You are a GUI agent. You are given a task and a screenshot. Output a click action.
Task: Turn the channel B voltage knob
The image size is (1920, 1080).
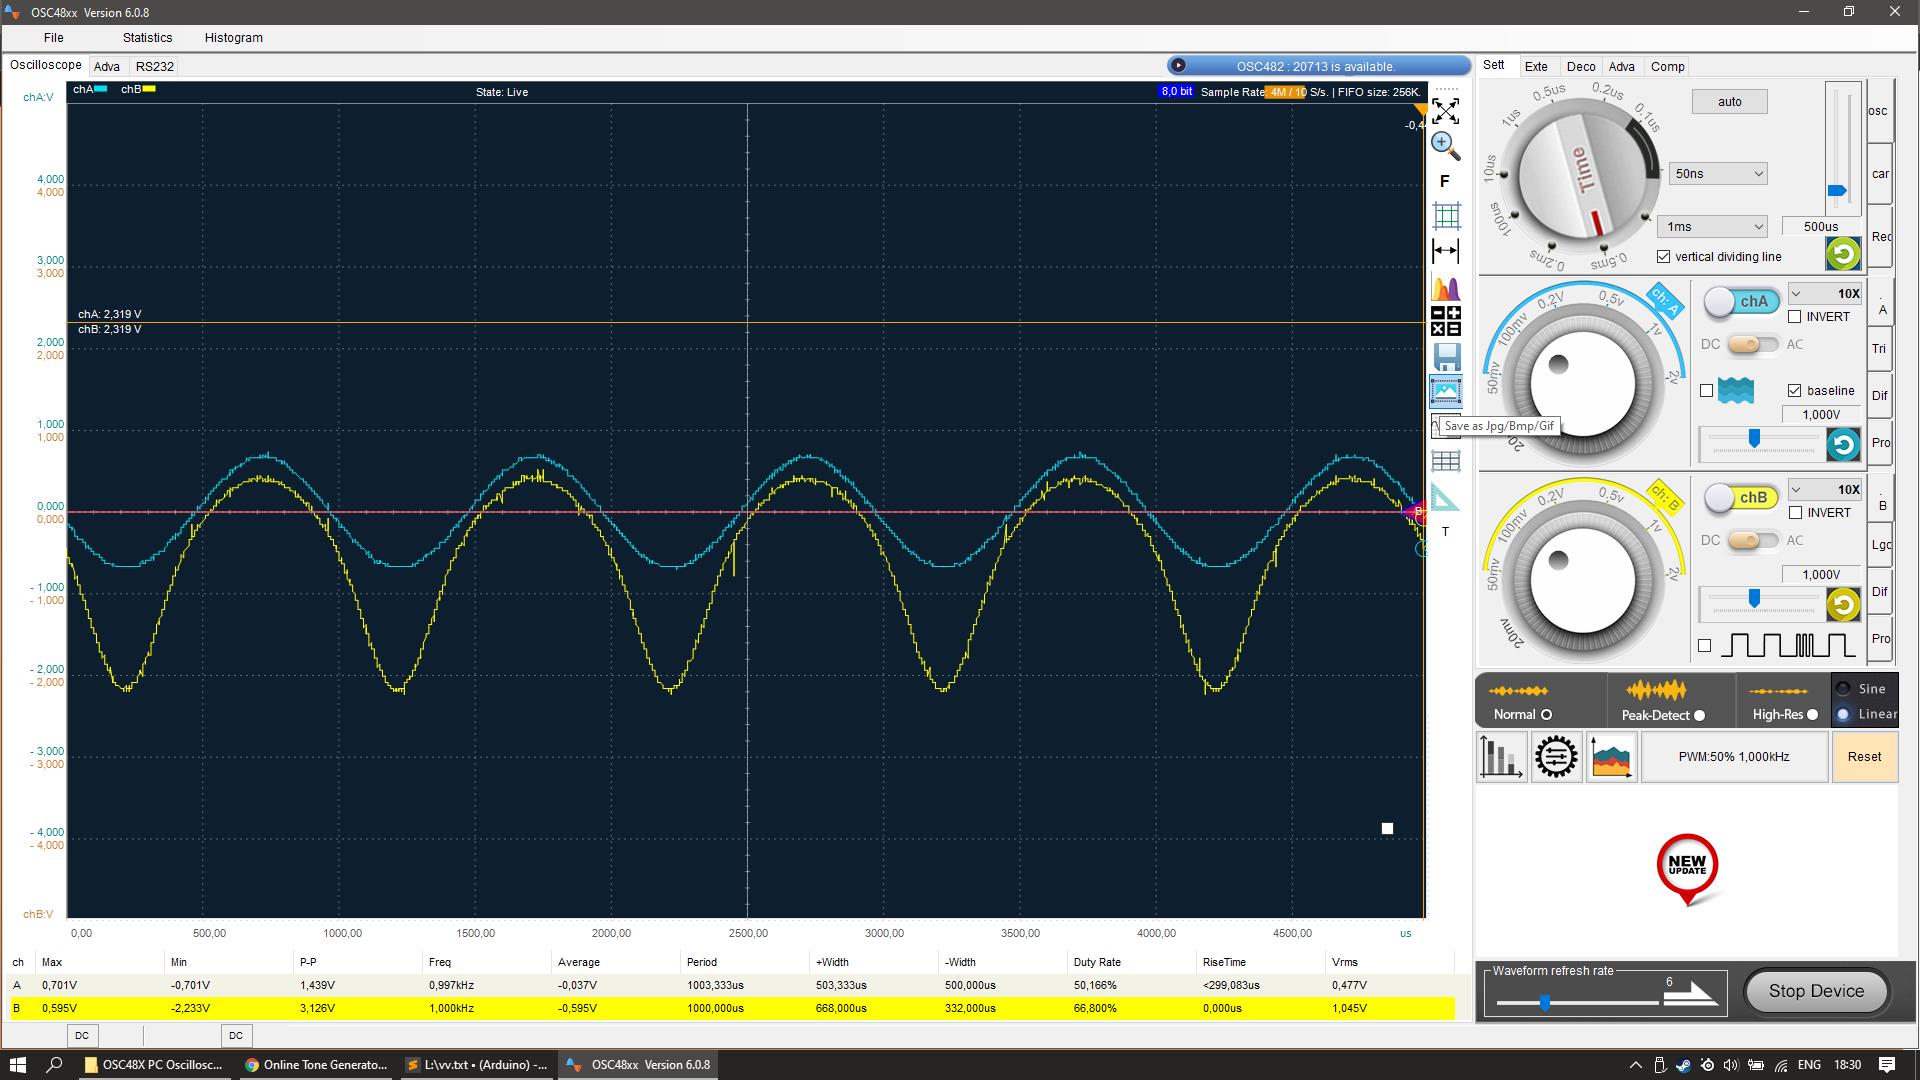coord(1582,581)
